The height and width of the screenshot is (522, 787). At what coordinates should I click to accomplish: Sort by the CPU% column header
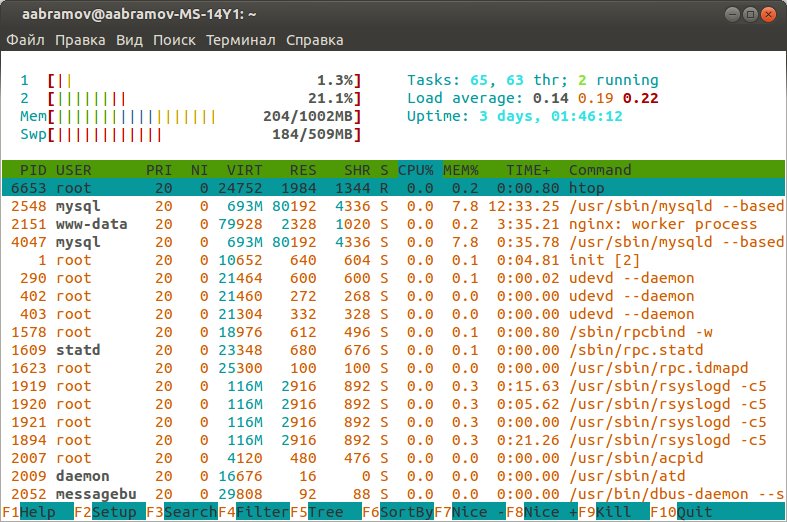click(x=415, y=170)
